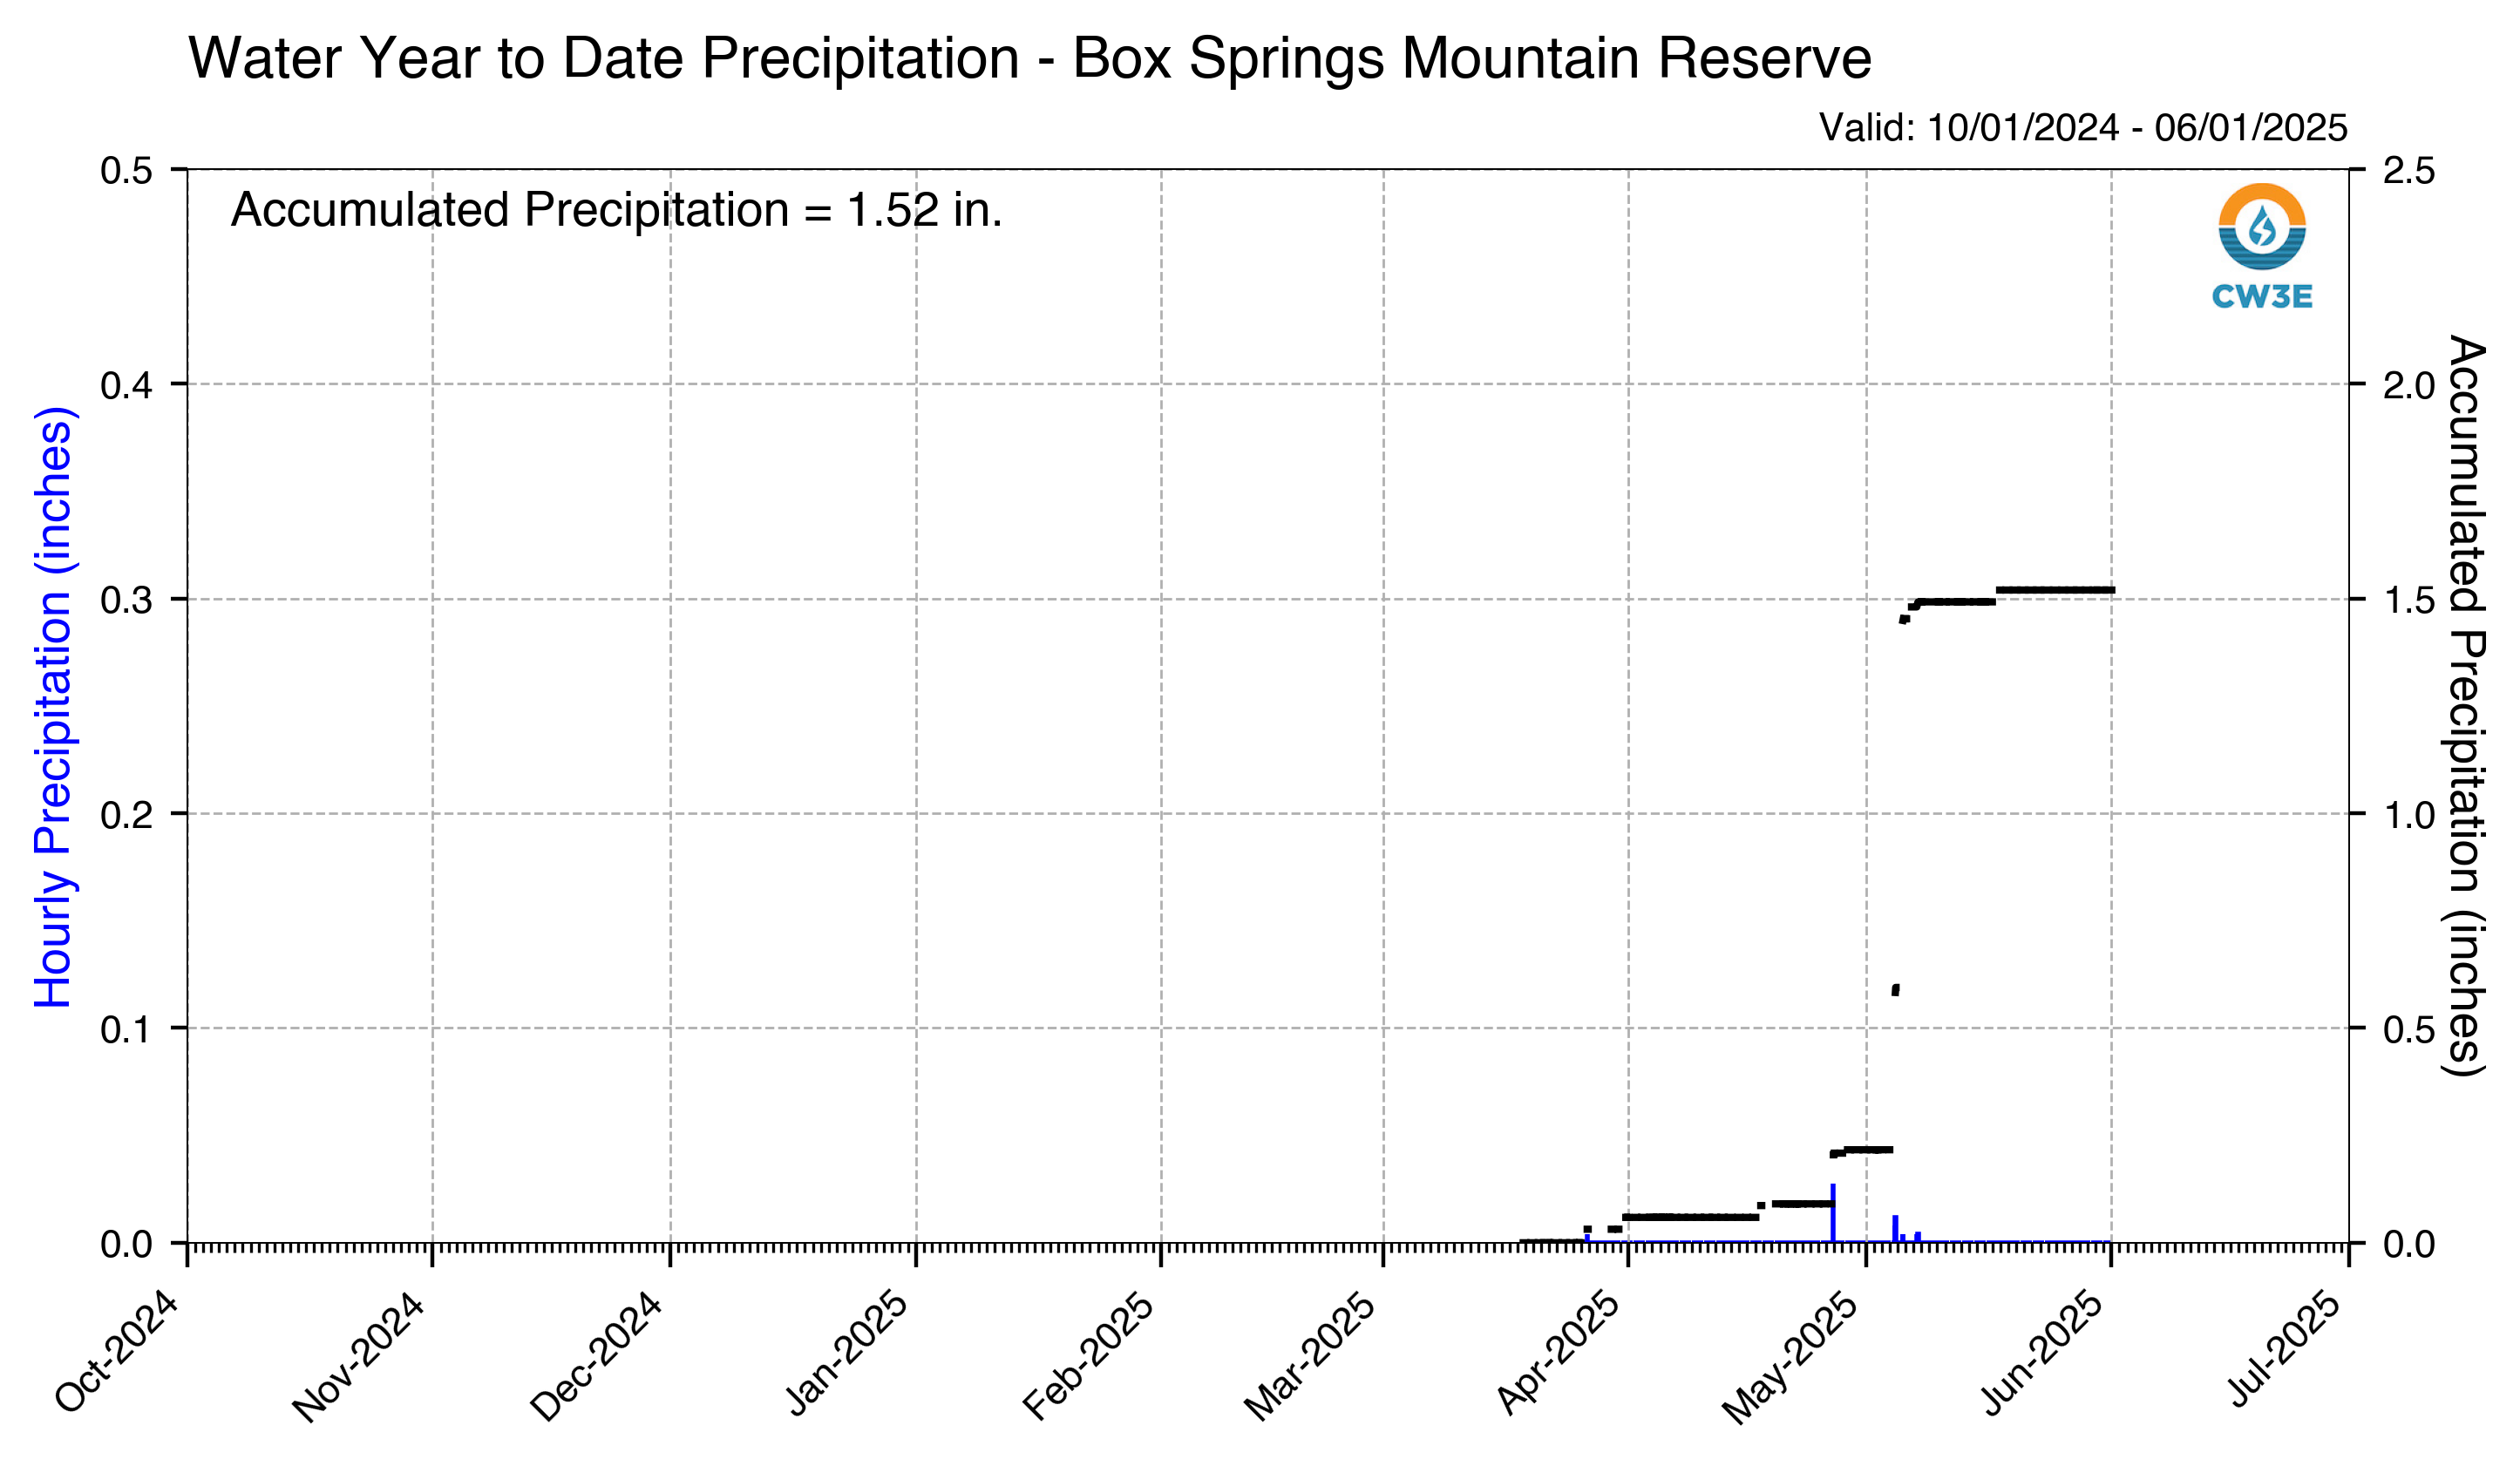The height and width of the screenshot is (1466, 2520).
Task: Click the Accumulated Precipitation = 1.52 in. label
Action: (616, 210)
